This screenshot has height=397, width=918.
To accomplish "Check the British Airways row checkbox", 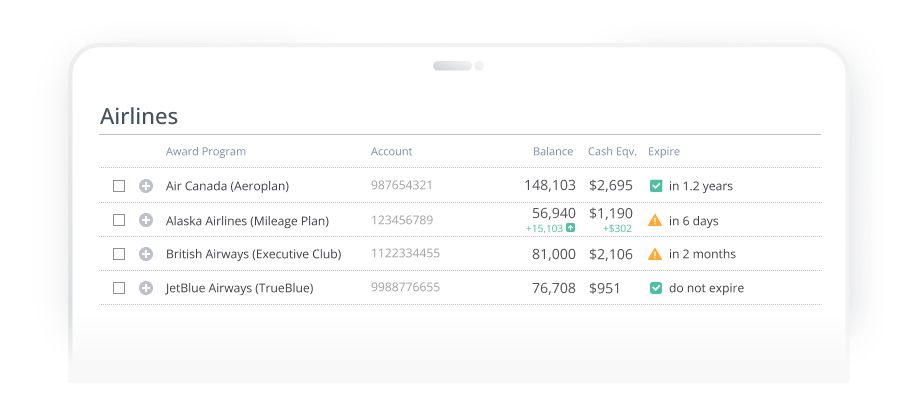I will tap(119, 254).
